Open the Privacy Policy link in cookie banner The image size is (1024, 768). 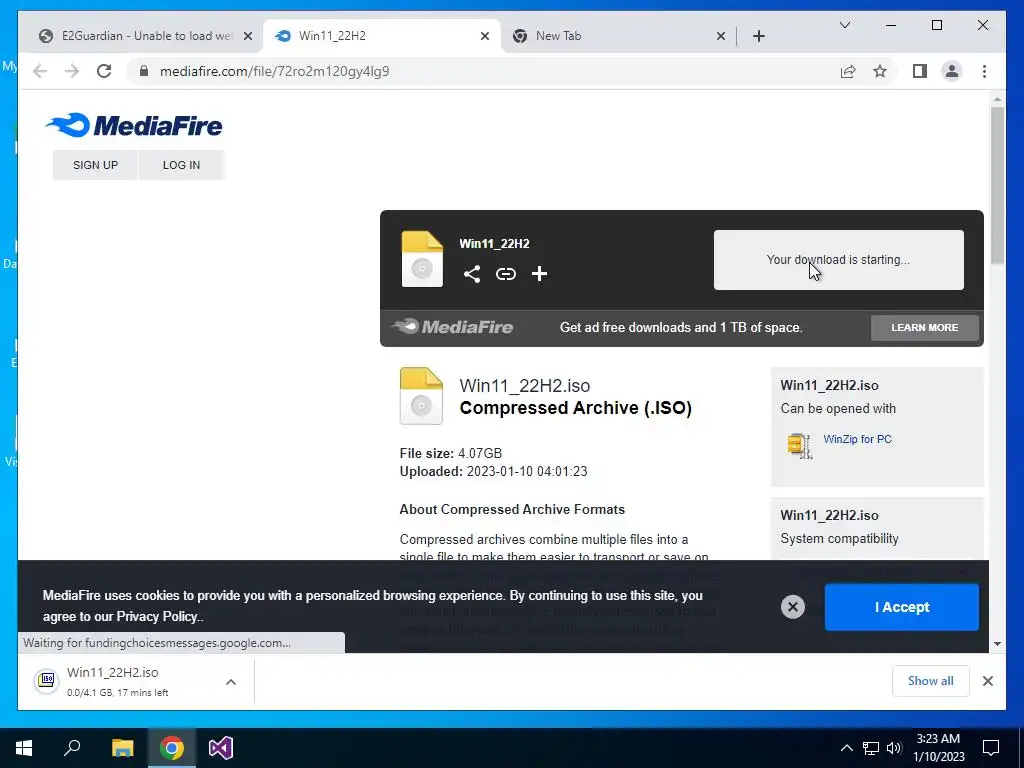pyautogui.click(x=157, y=616)
